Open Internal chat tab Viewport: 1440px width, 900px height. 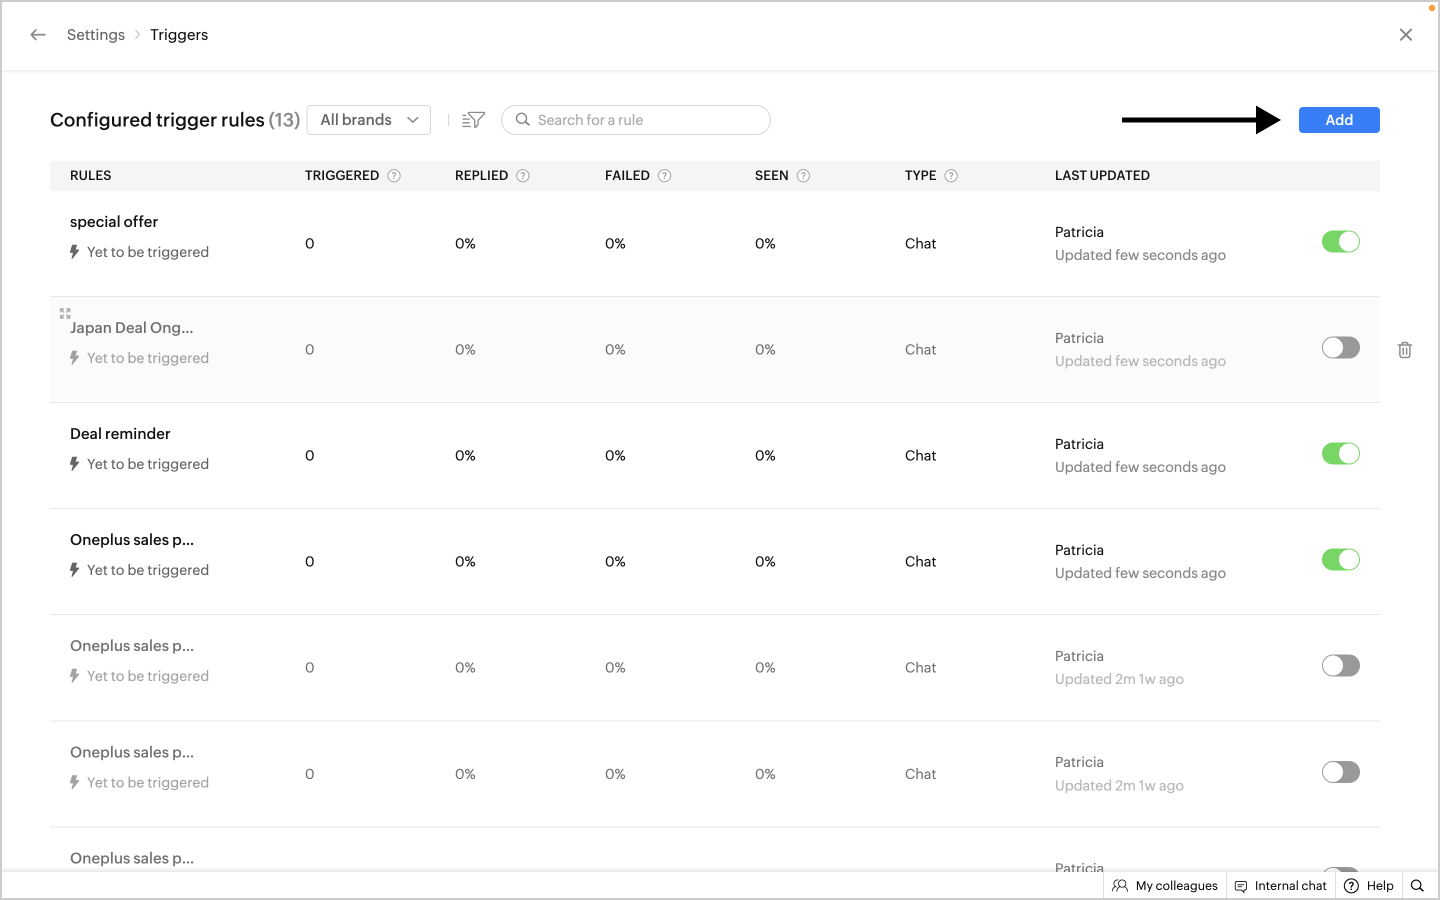click(1281, 885)
